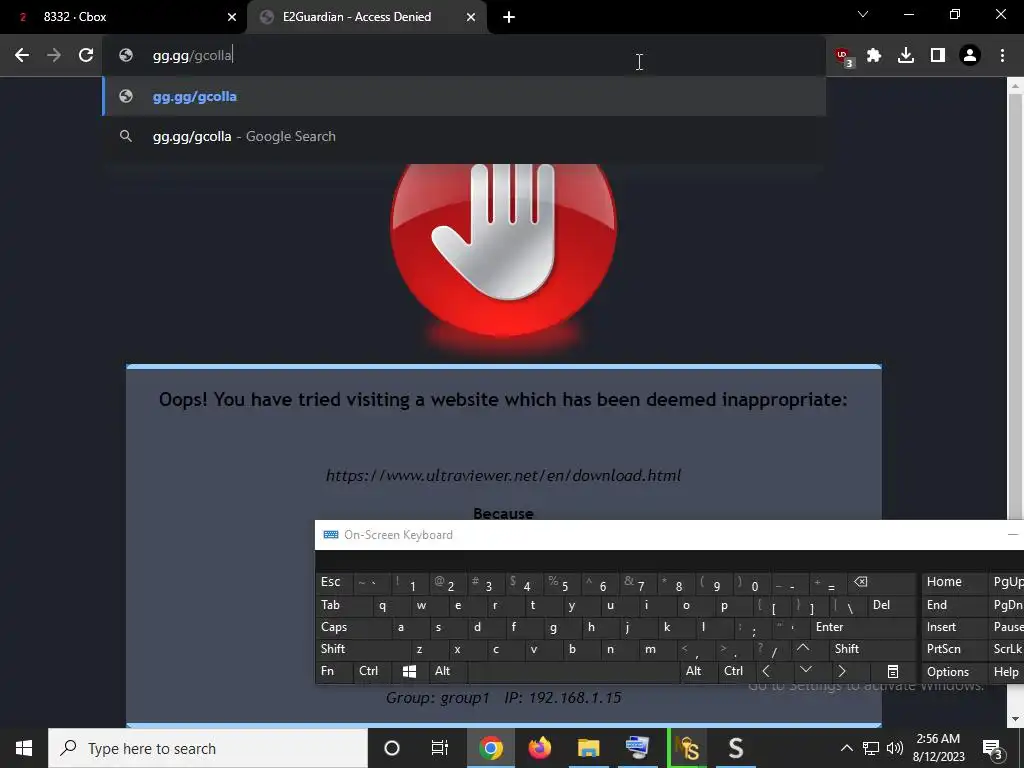The width and height of the screenshot is (1024, 768).
Task: Toggle right Ctrl on the On-Screen Keyboard
Action: pos(735,671)
